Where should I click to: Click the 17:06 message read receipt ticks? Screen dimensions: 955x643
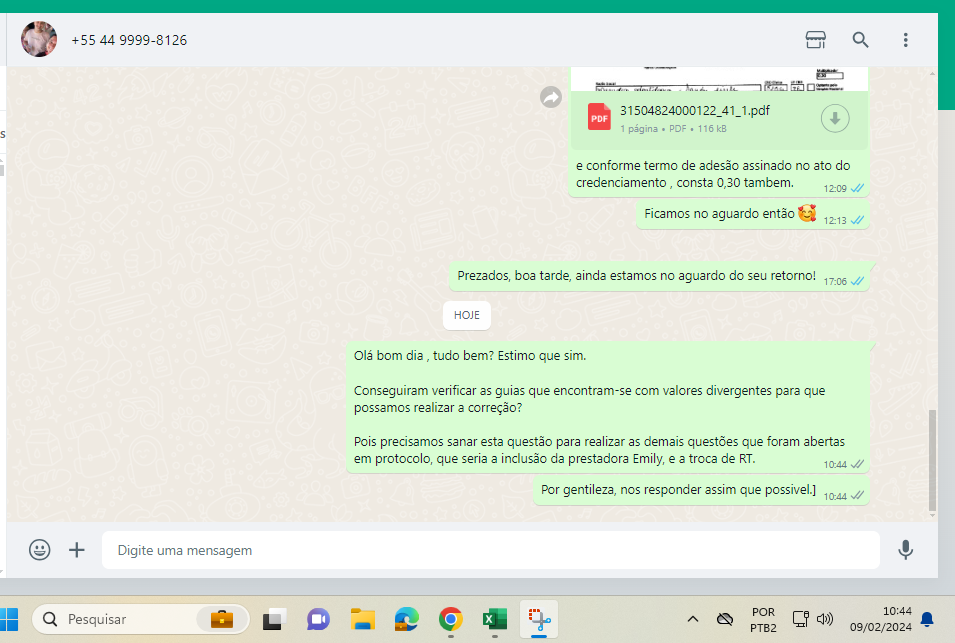click(857, 281)
